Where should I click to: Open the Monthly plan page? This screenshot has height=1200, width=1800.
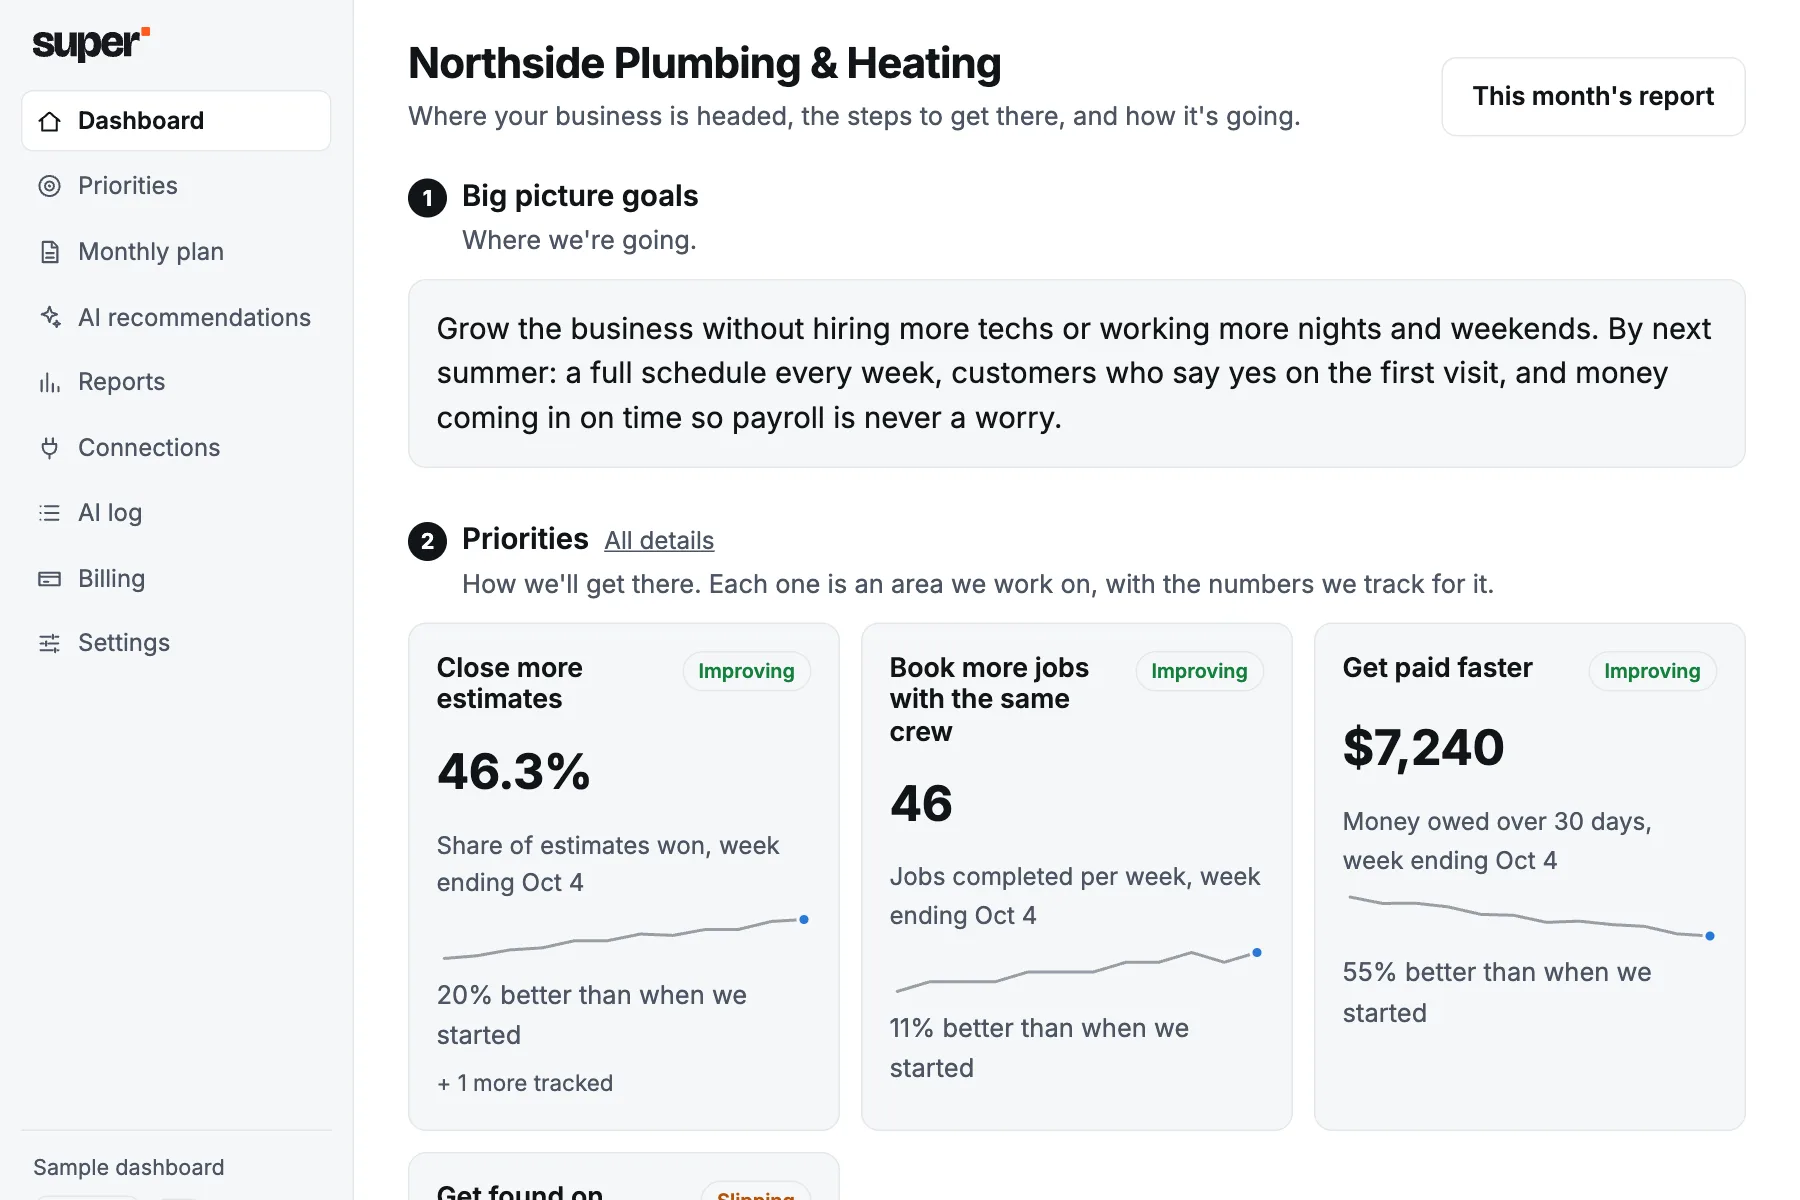[176, 252]
